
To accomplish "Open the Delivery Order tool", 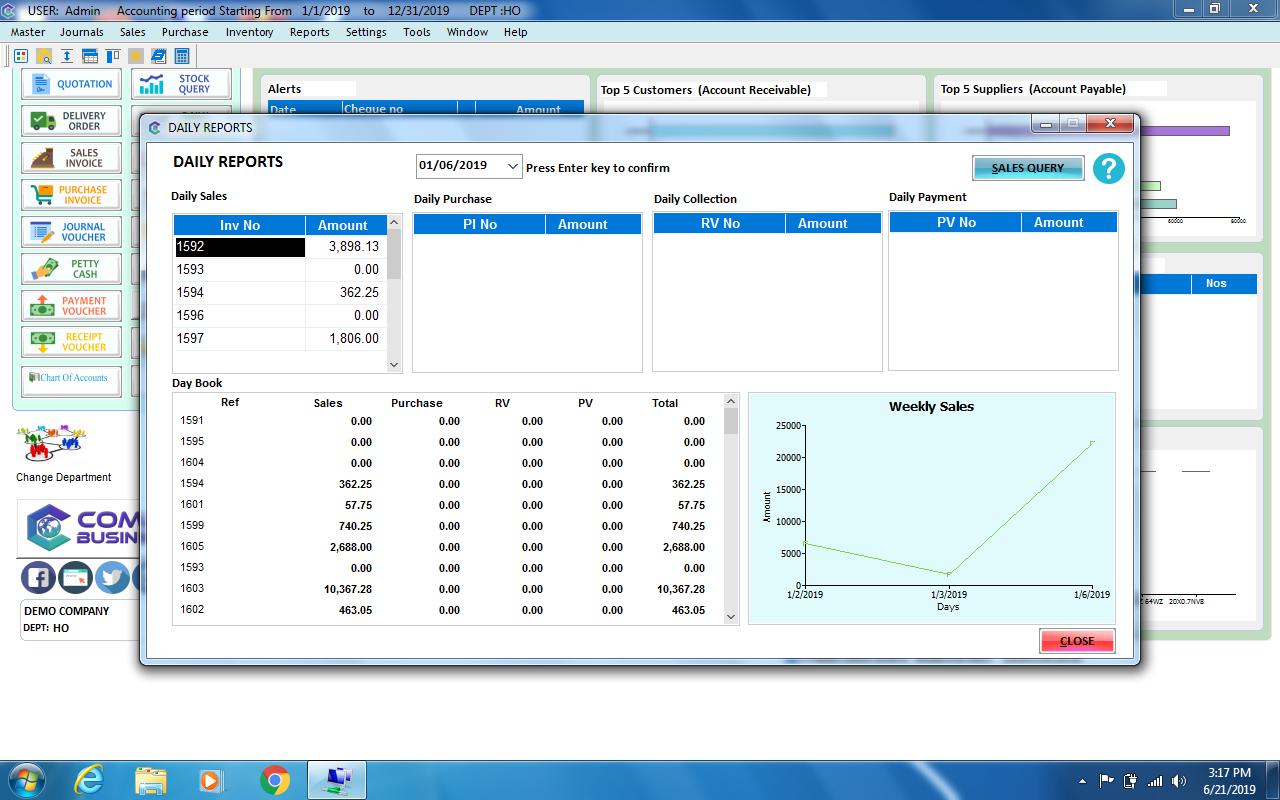I will click(70, 120).
